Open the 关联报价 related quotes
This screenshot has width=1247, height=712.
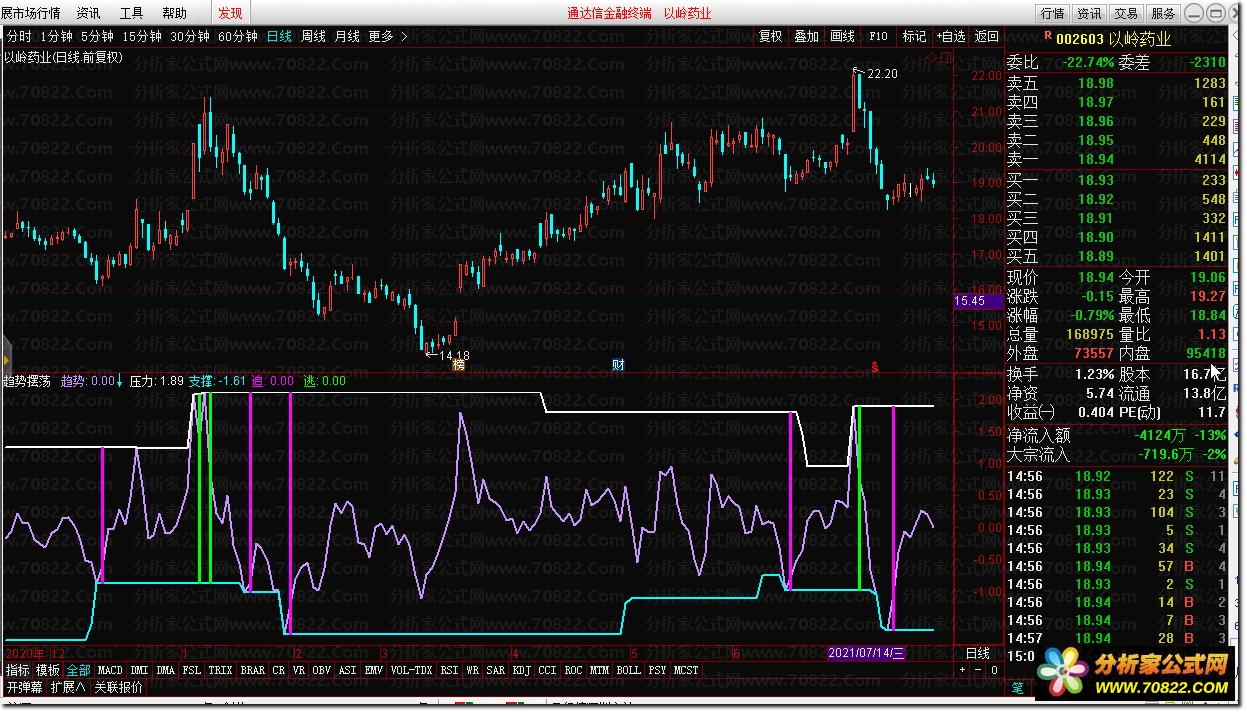pyautogui.click(x=118, y=688)
